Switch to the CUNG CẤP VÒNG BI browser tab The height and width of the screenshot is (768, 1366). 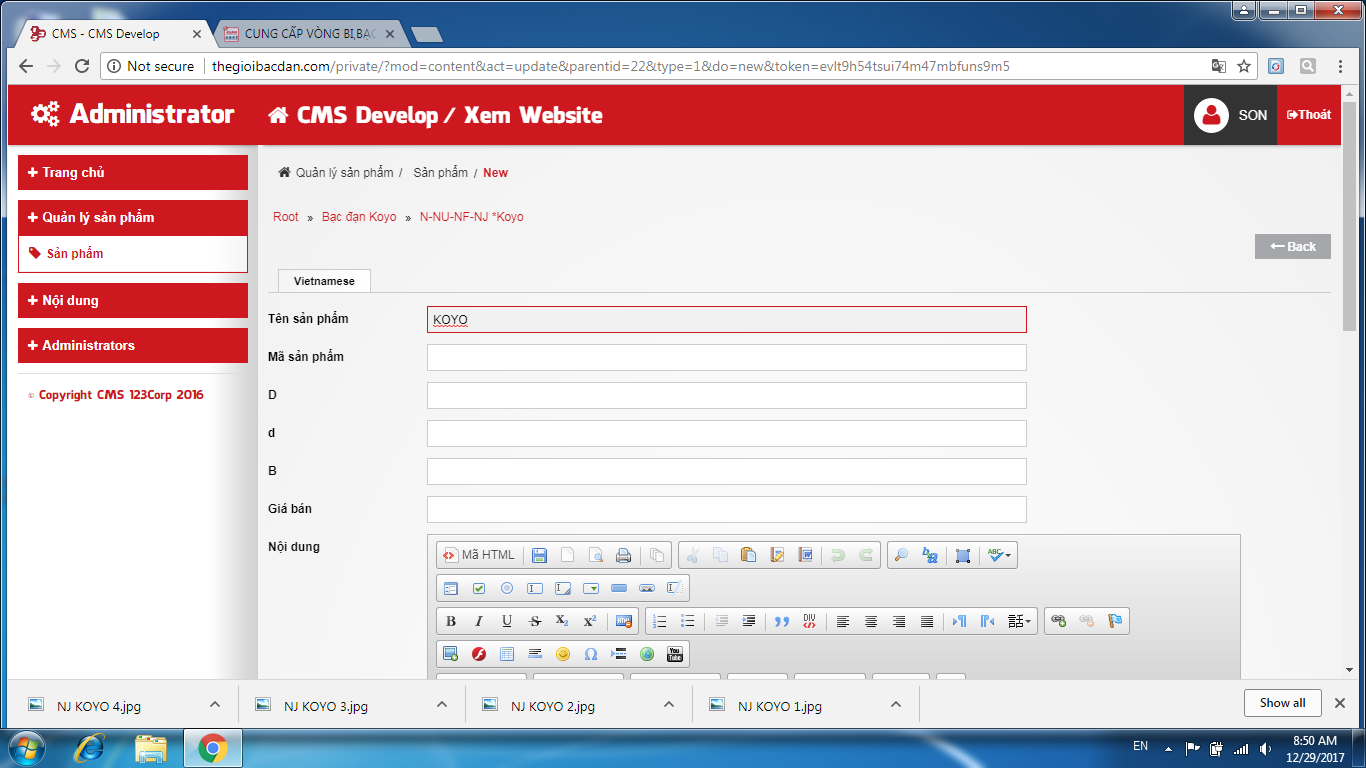tap(310, 33)
